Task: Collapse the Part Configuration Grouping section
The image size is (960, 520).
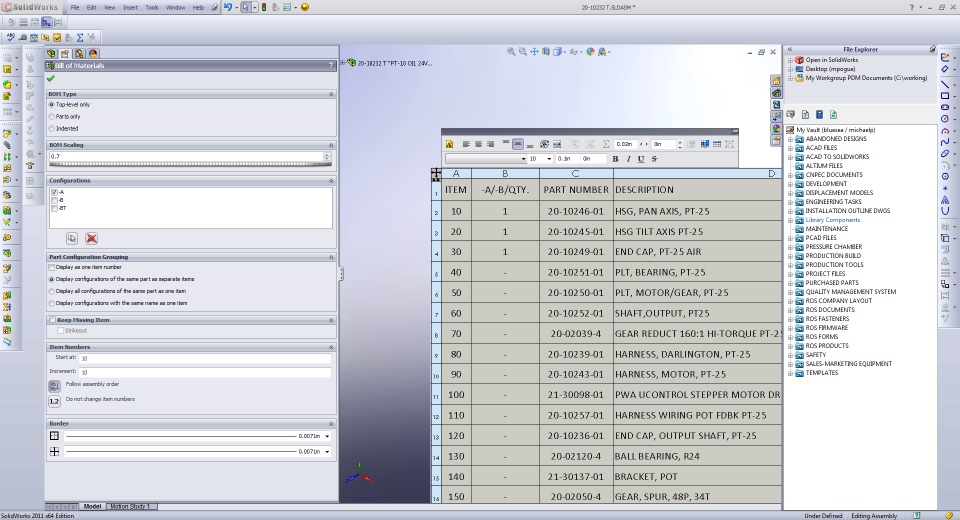Action: pos(331,257)
